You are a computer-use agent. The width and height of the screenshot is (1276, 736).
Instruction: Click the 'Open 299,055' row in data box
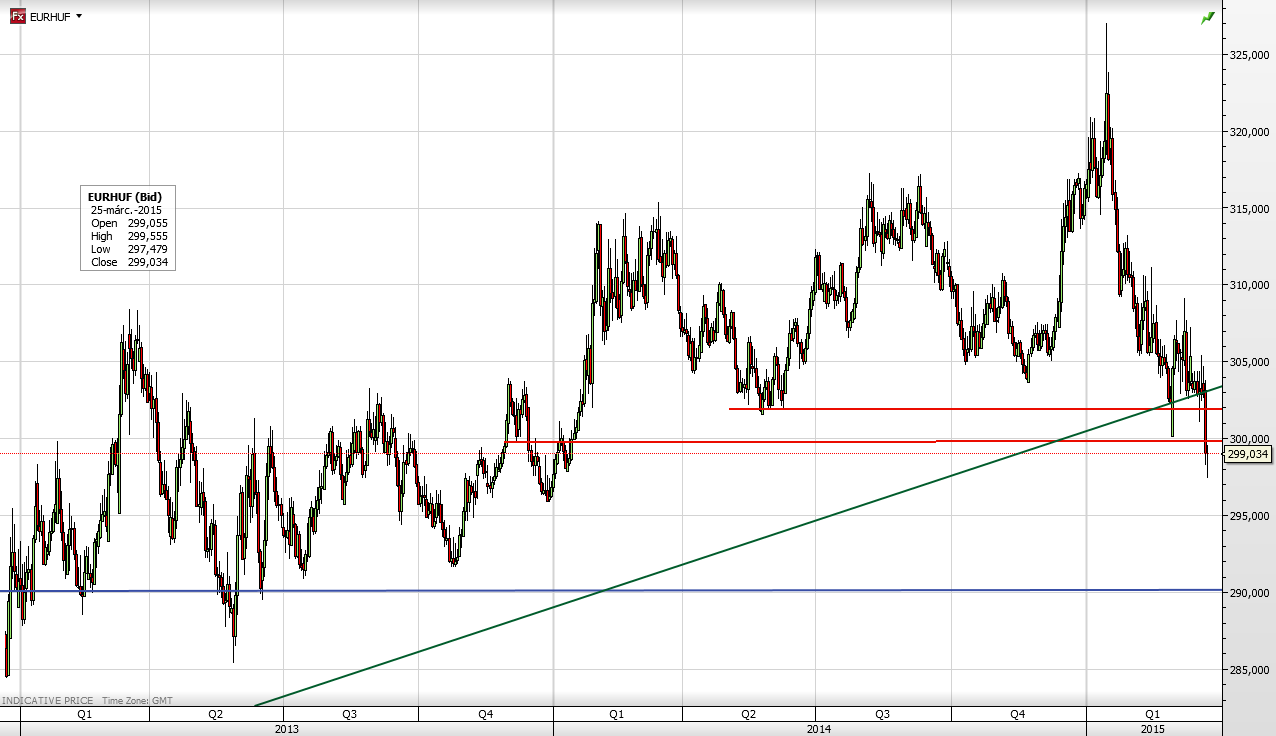pos(129,223)
